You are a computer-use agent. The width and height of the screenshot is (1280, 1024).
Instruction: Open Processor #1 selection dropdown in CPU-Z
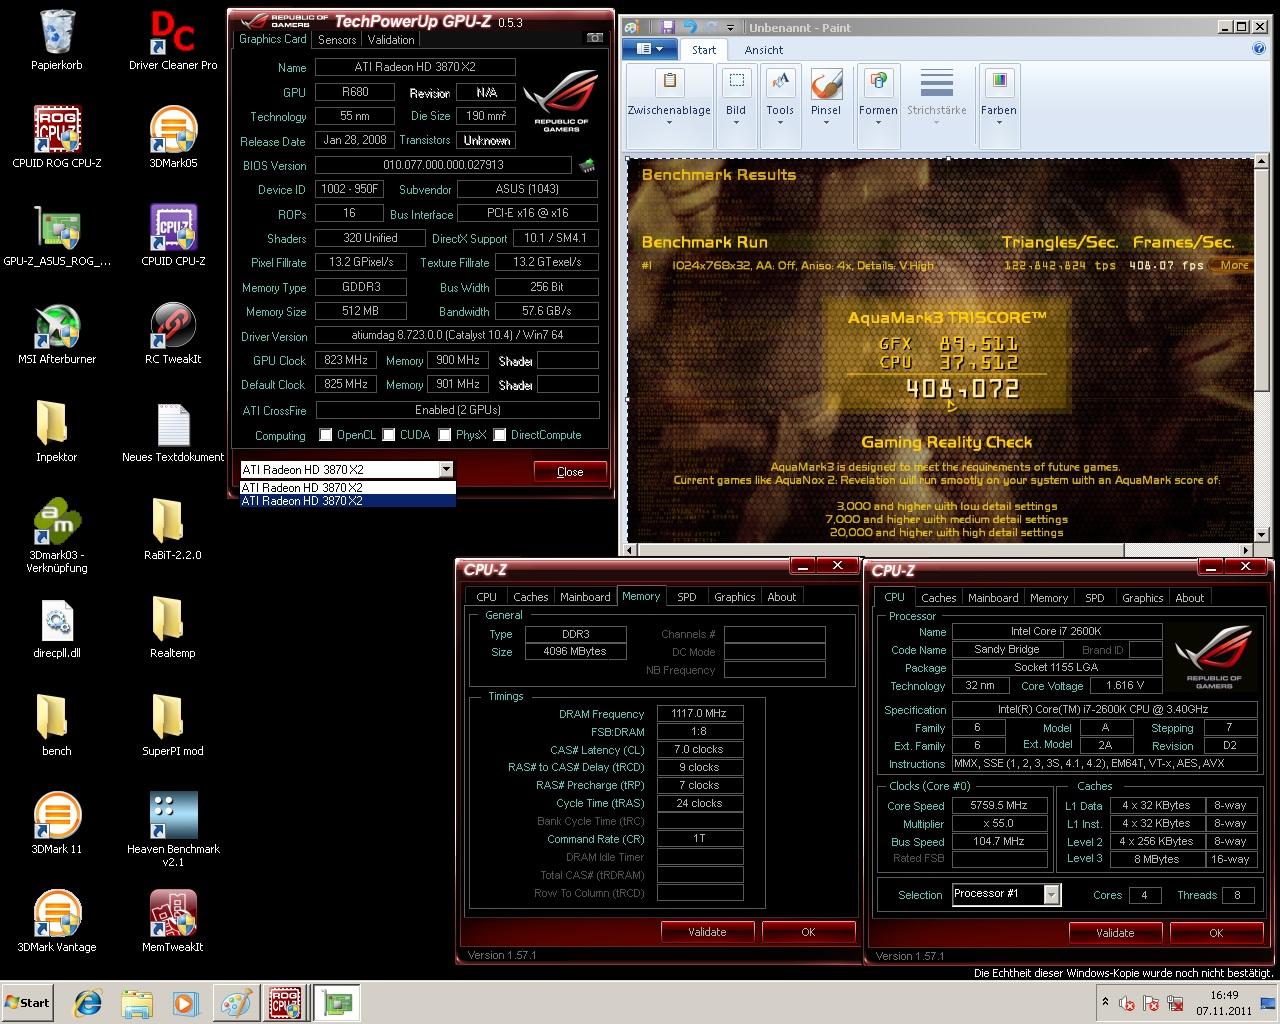coord(1052,895)
